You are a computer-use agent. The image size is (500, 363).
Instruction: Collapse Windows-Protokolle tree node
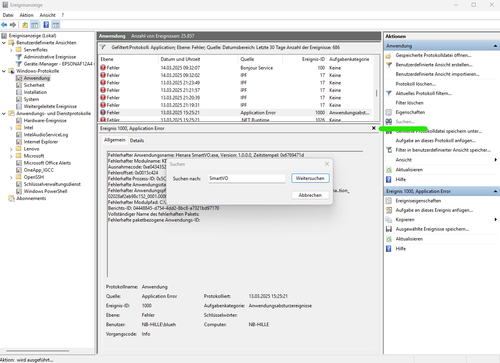4,71
